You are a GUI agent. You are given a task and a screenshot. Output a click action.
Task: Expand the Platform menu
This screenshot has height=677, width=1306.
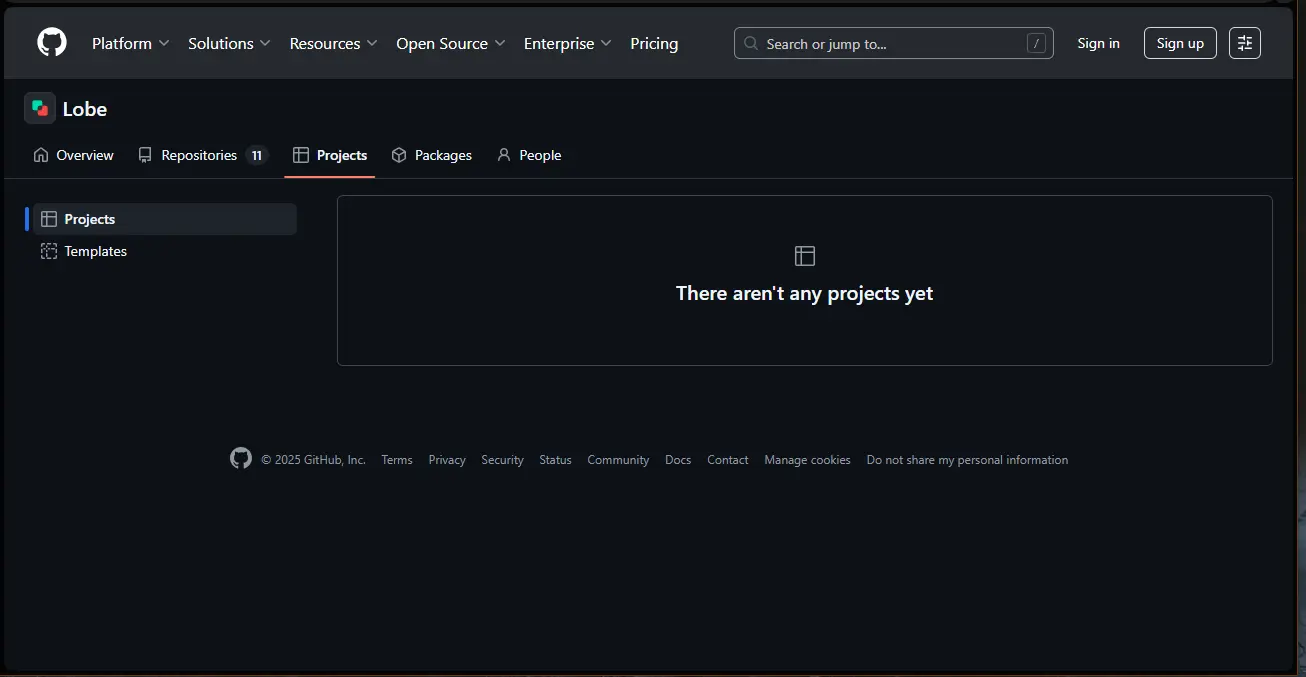pyautogui.click(x=131, y=43)
